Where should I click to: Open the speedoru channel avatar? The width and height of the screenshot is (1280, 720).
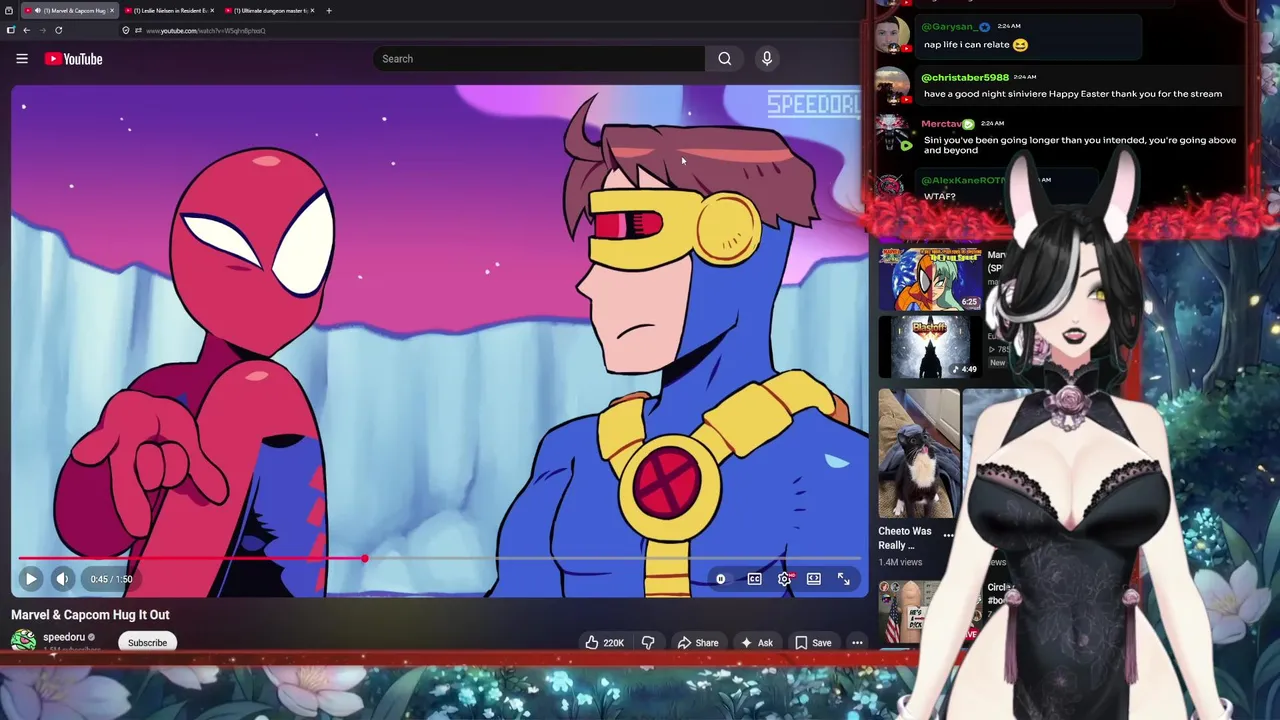(23, 640)
